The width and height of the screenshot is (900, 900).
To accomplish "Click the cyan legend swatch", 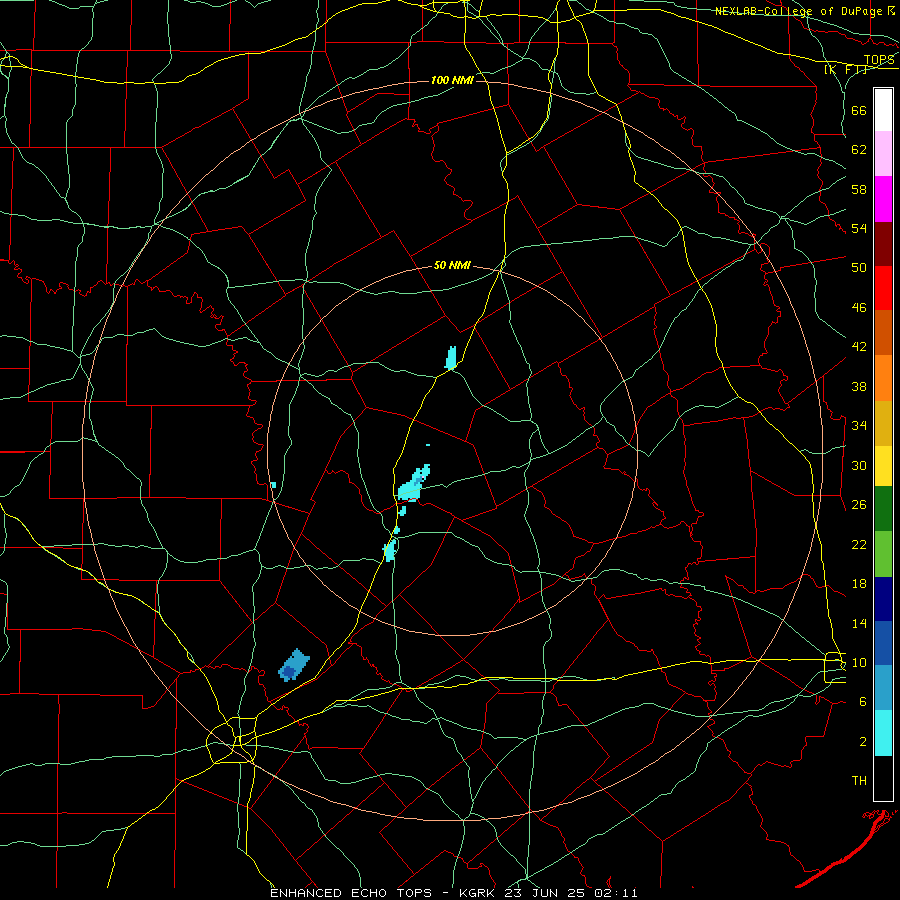I will [883, 733].
